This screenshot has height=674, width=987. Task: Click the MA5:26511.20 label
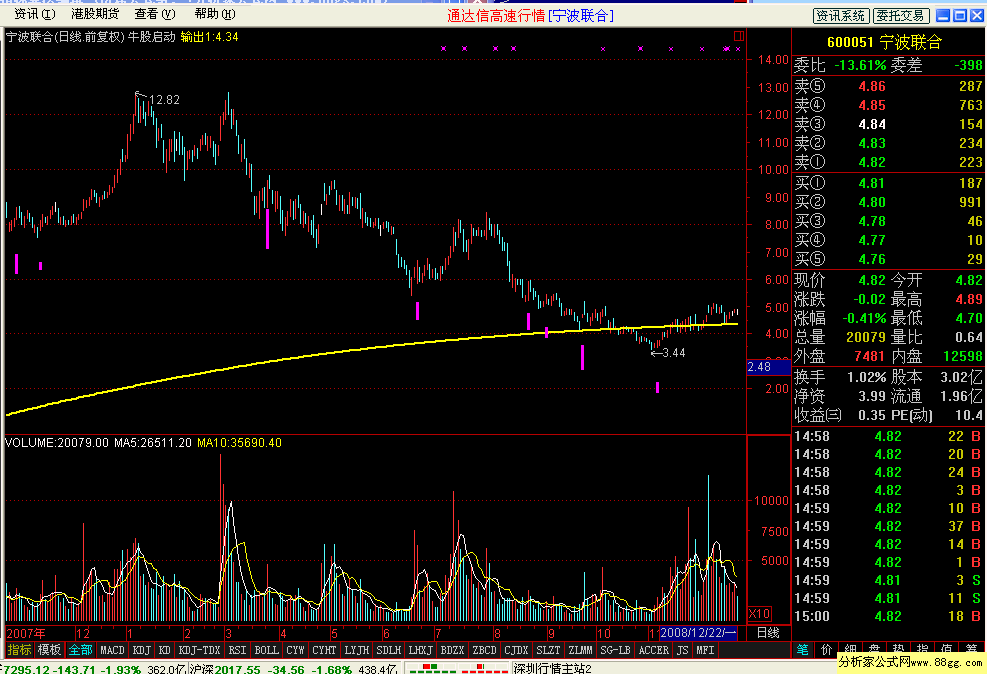[x=153, y=443]
